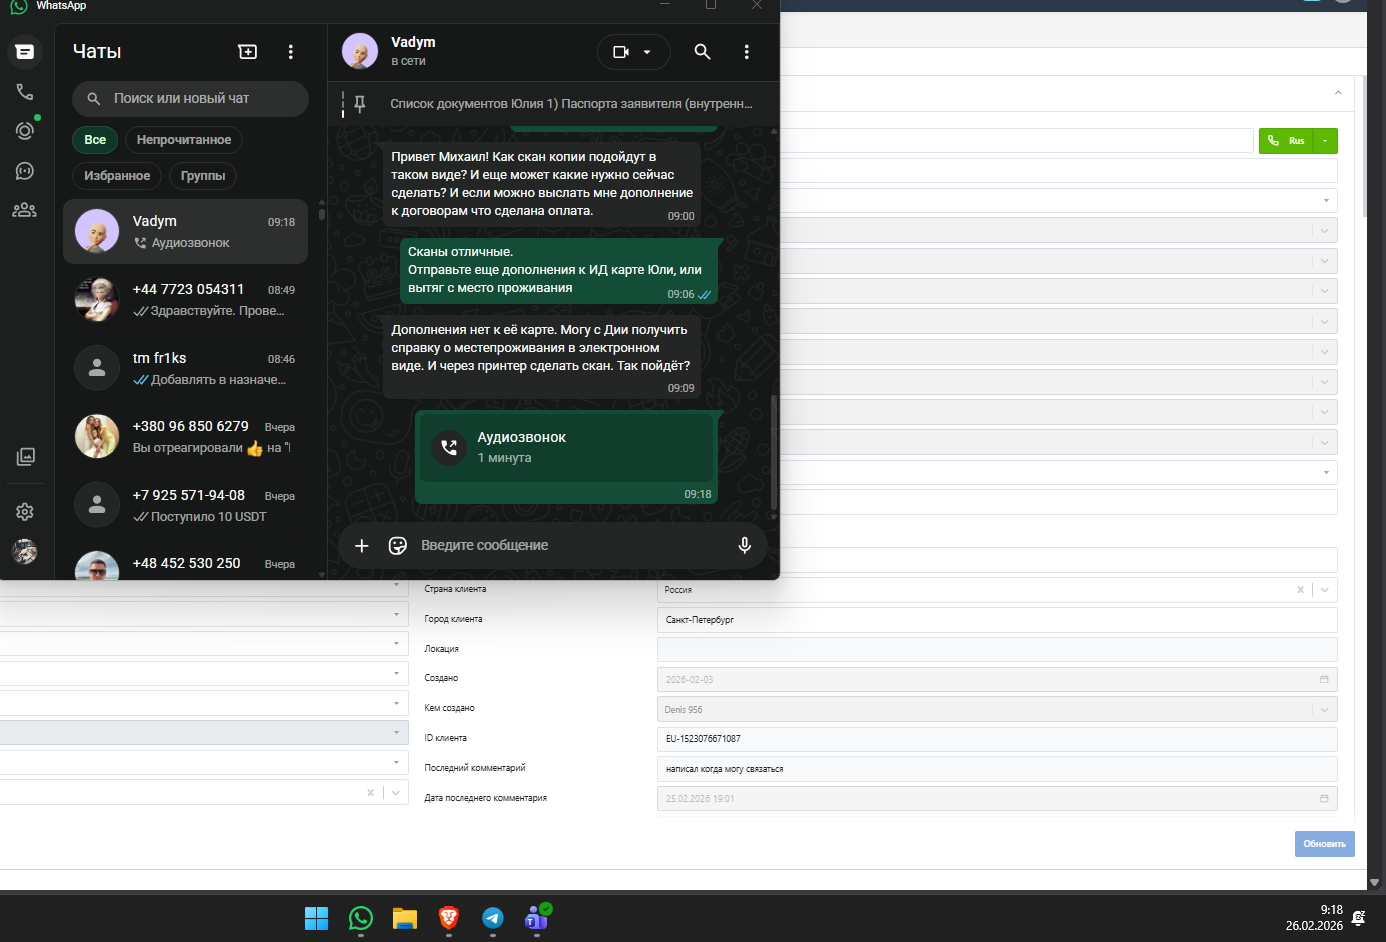Open own profile avatar in sidebar

click(x=25, y=551)
